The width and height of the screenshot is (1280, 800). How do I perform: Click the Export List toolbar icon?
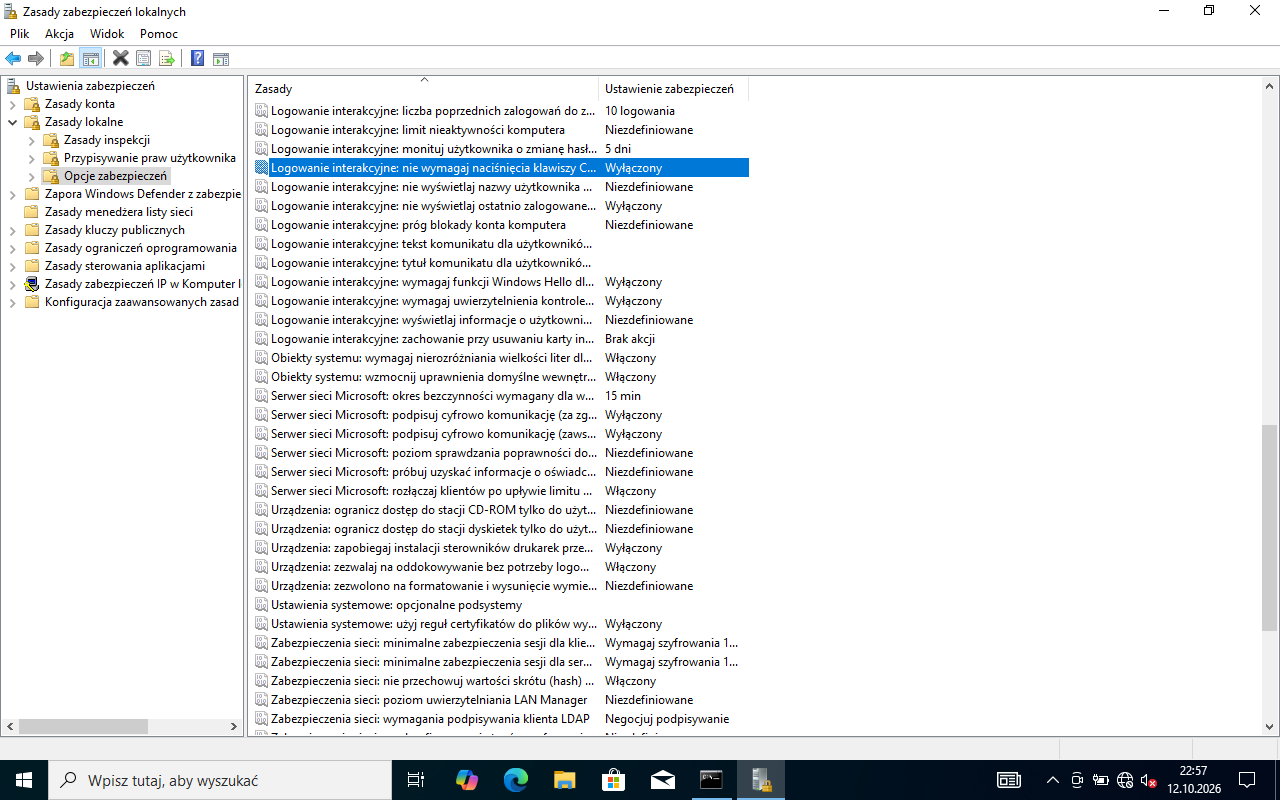click(167, 58)
